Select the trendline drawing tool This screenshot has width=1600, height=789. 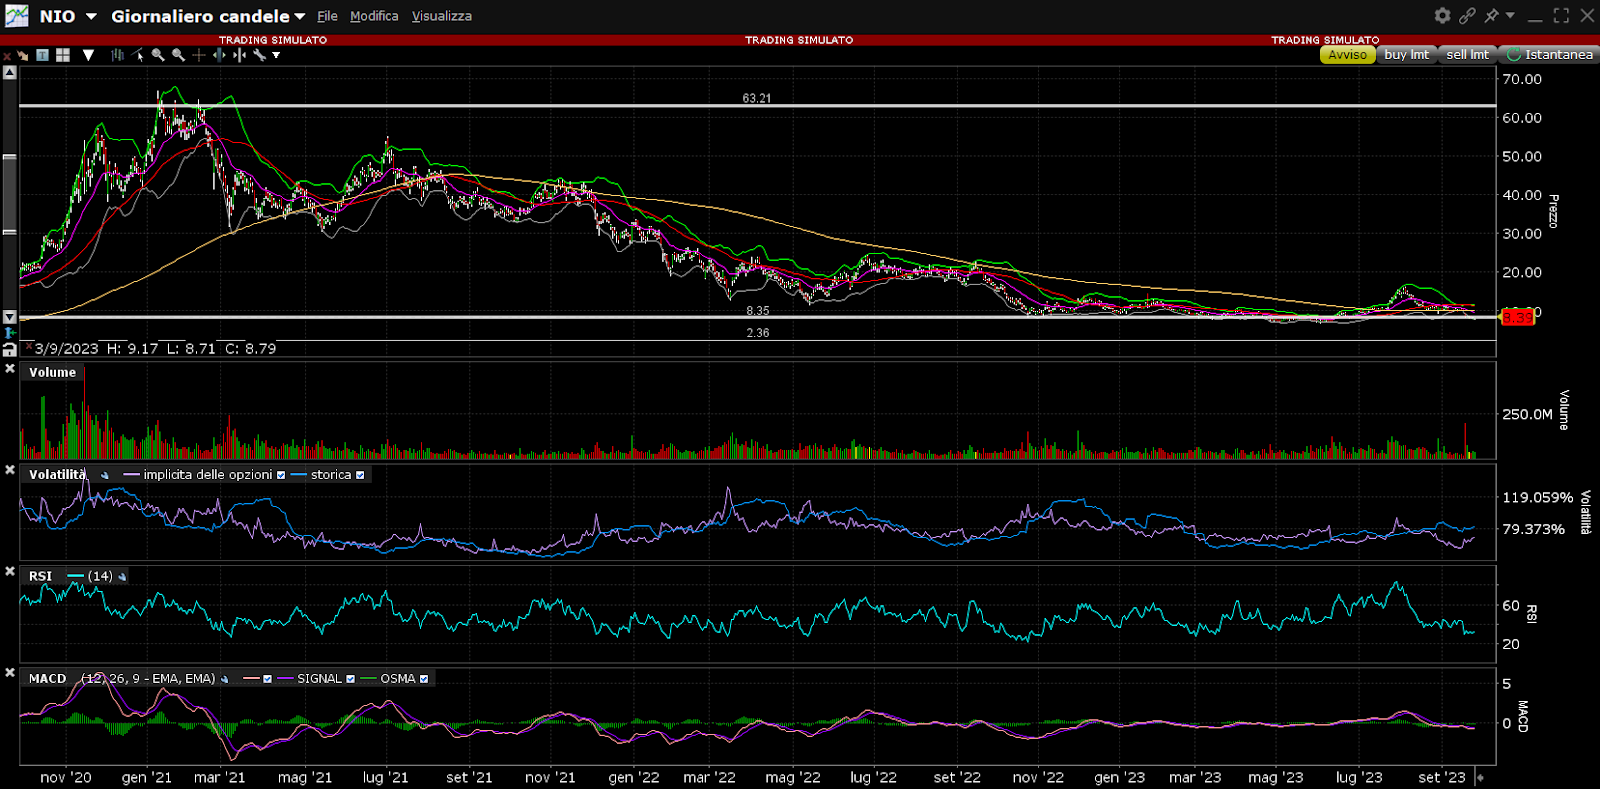(137, 55)
